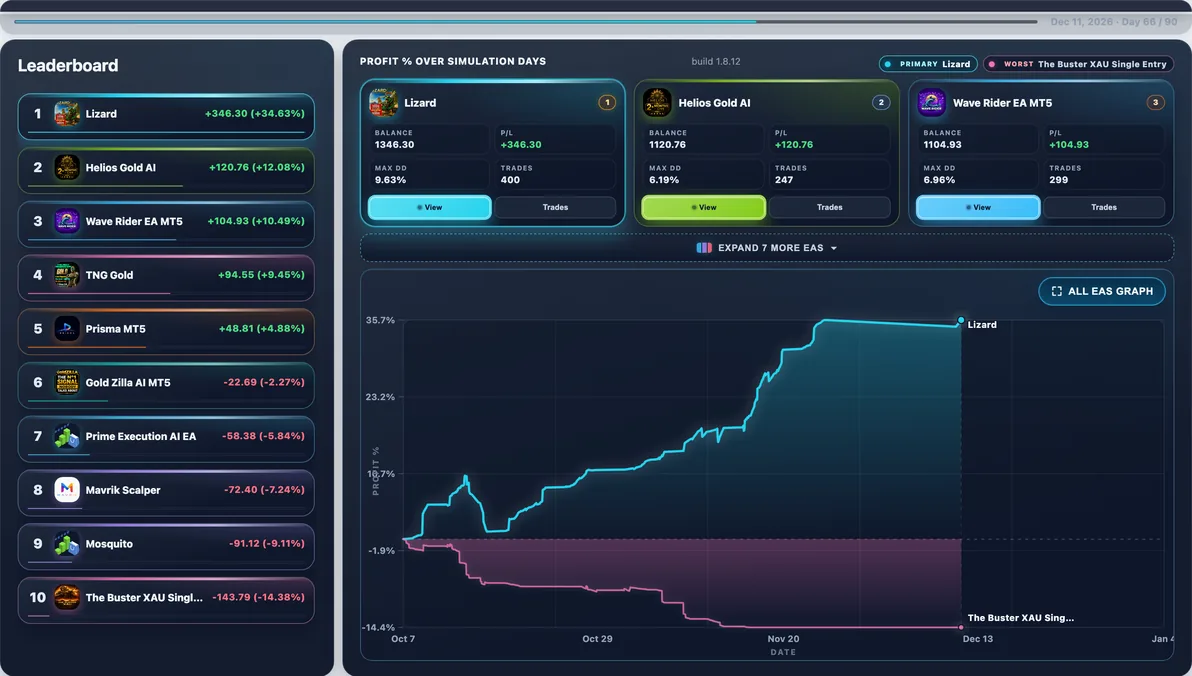Click the Gold Zilla AI MT5 icon
The height and width of the screenshot is (676, 1192).
tap(67, 382)
